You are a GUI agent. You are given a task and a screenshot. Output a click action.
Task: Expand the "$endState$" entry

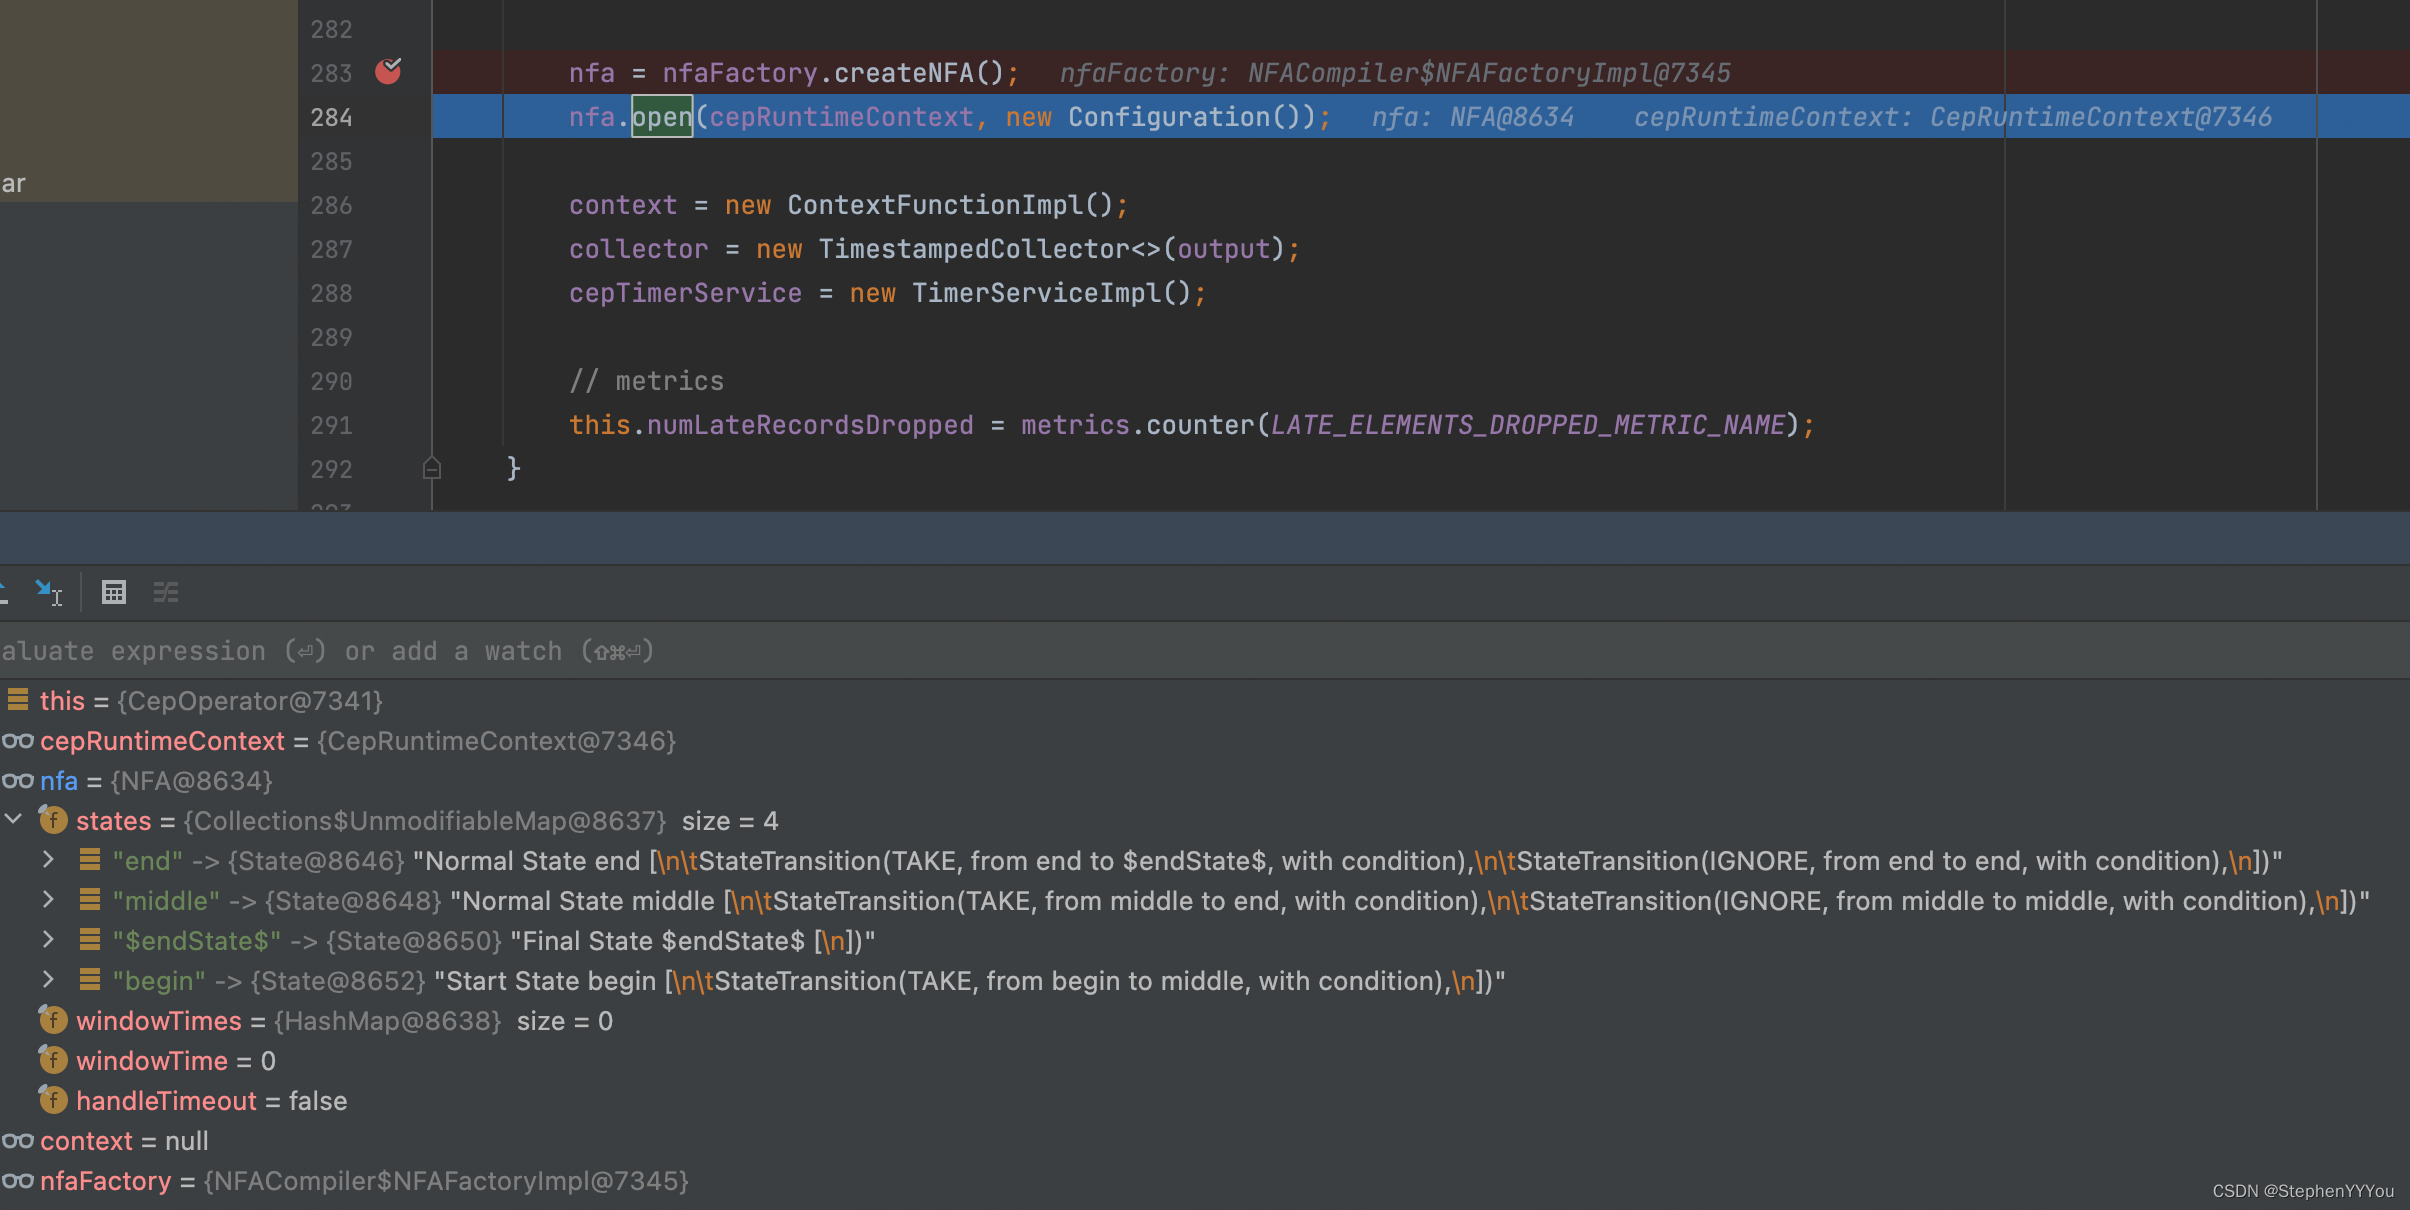48,940
